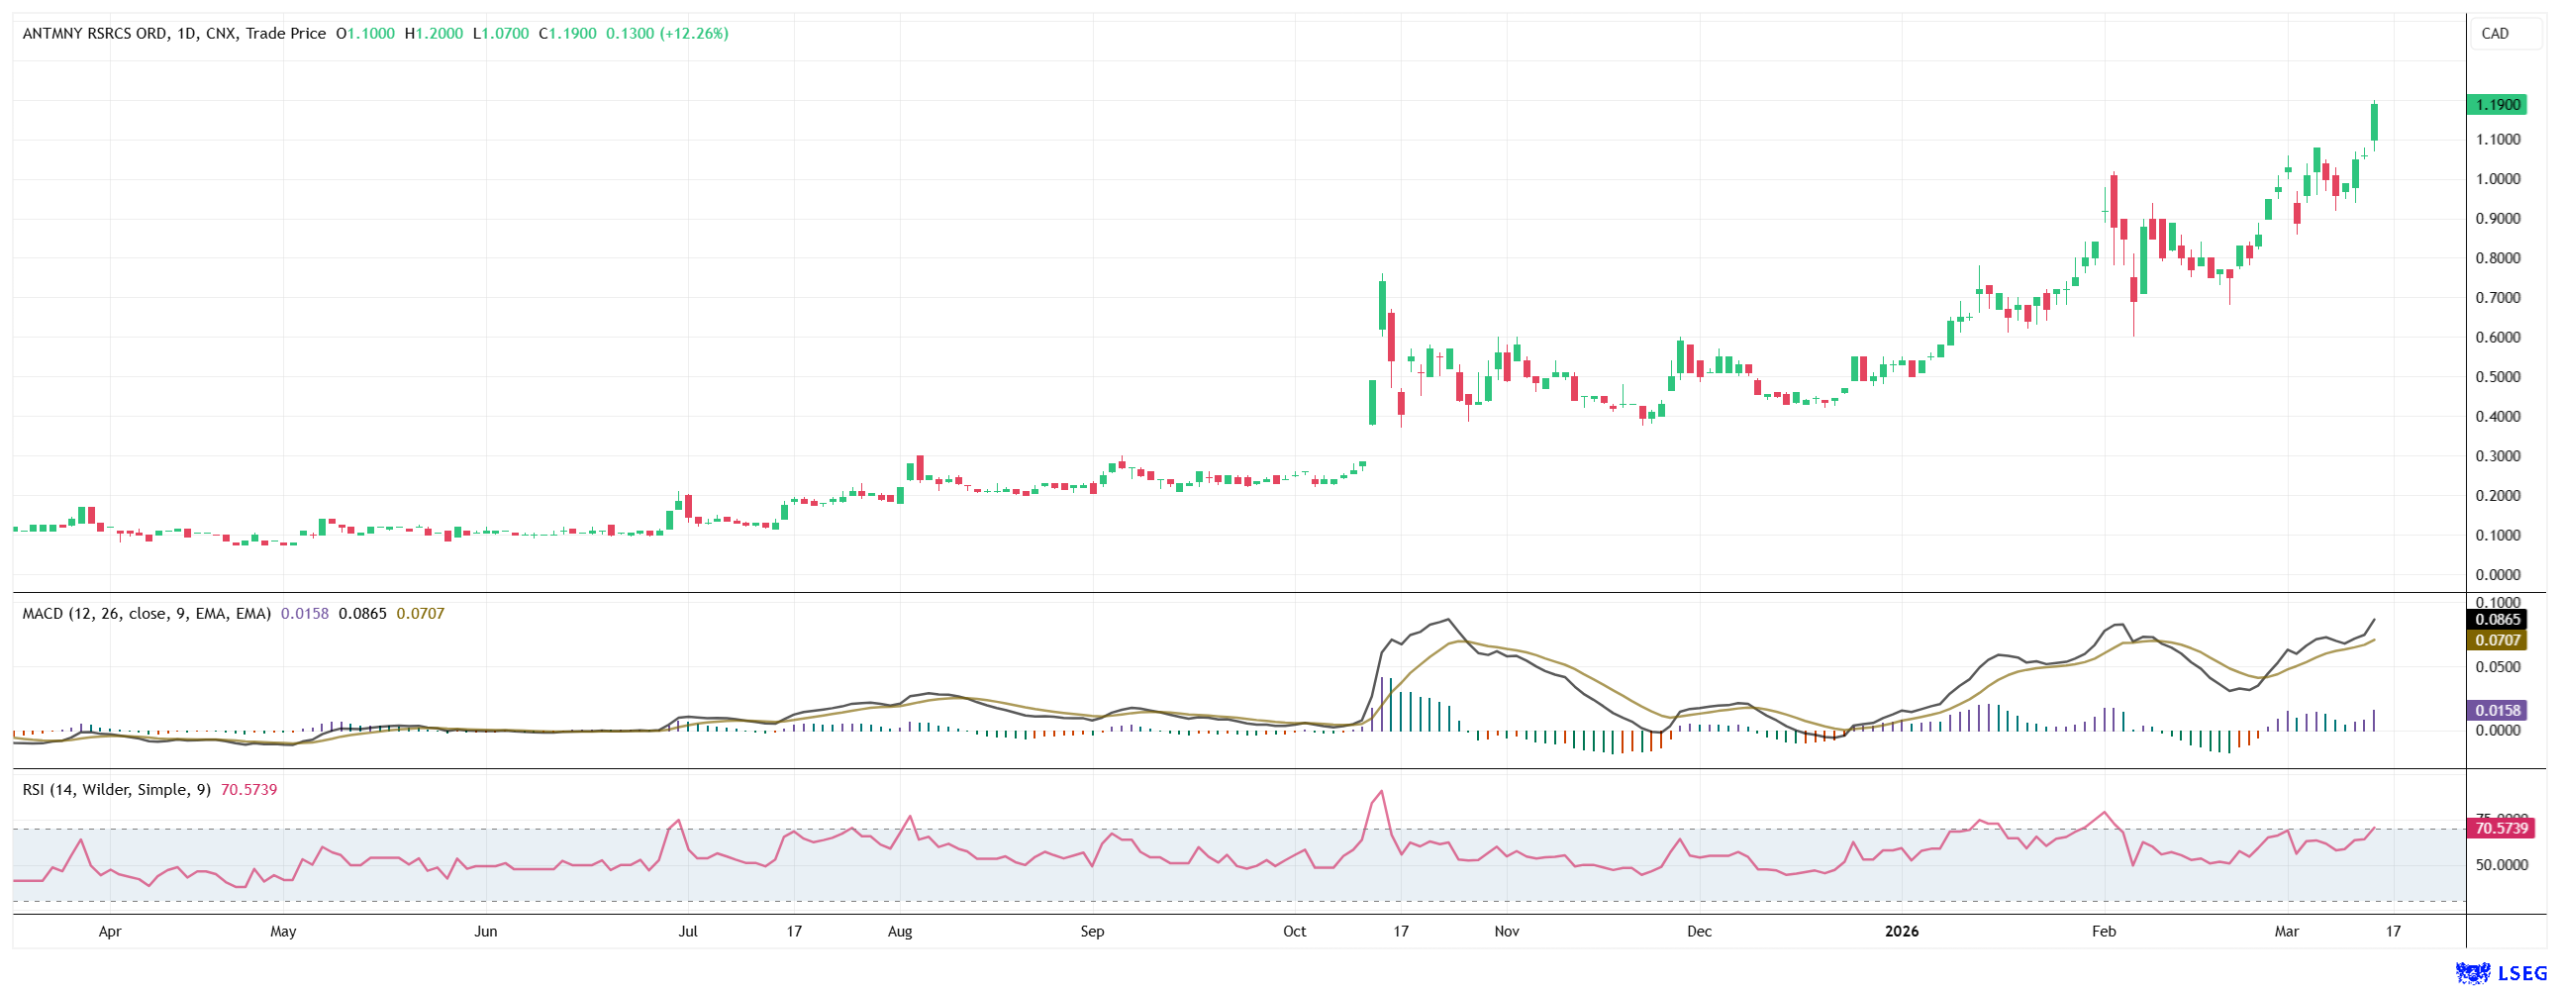The width and height of the screenshot is (2560, 986).
Task: Click the (+12.26%) change value in header
Action: click(x=693, y=33)
